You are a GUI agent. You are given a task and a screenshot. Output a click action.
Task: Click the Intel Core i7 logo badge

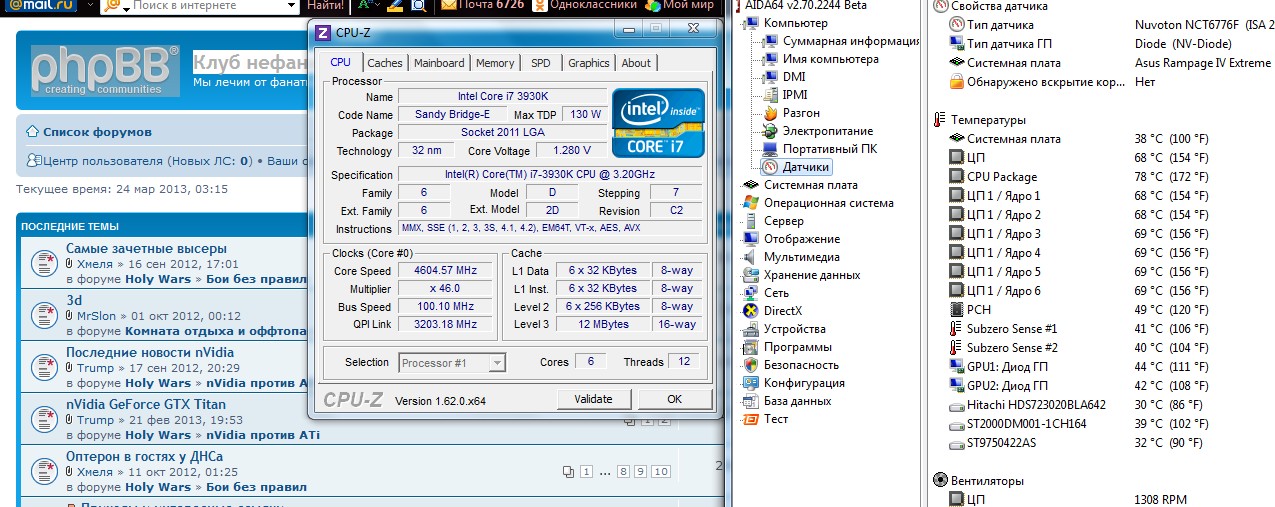658,122
